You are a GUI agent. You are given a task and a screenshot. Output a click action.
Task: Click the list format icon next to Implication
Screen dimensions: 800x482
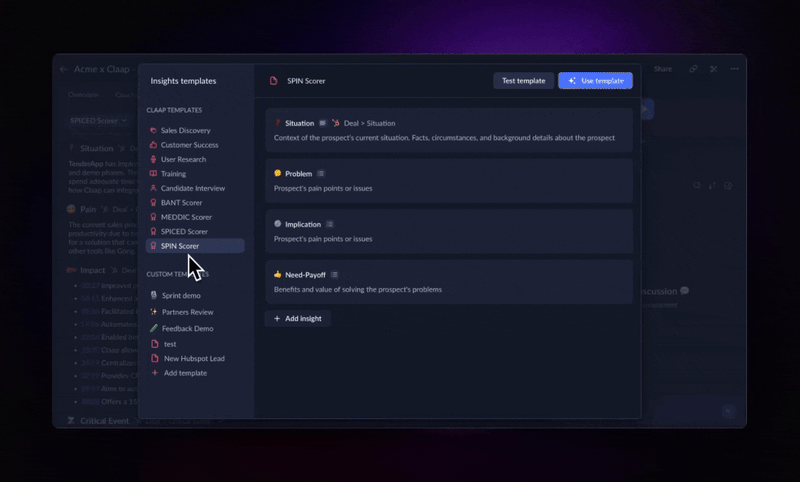click(x=330, y=224)
